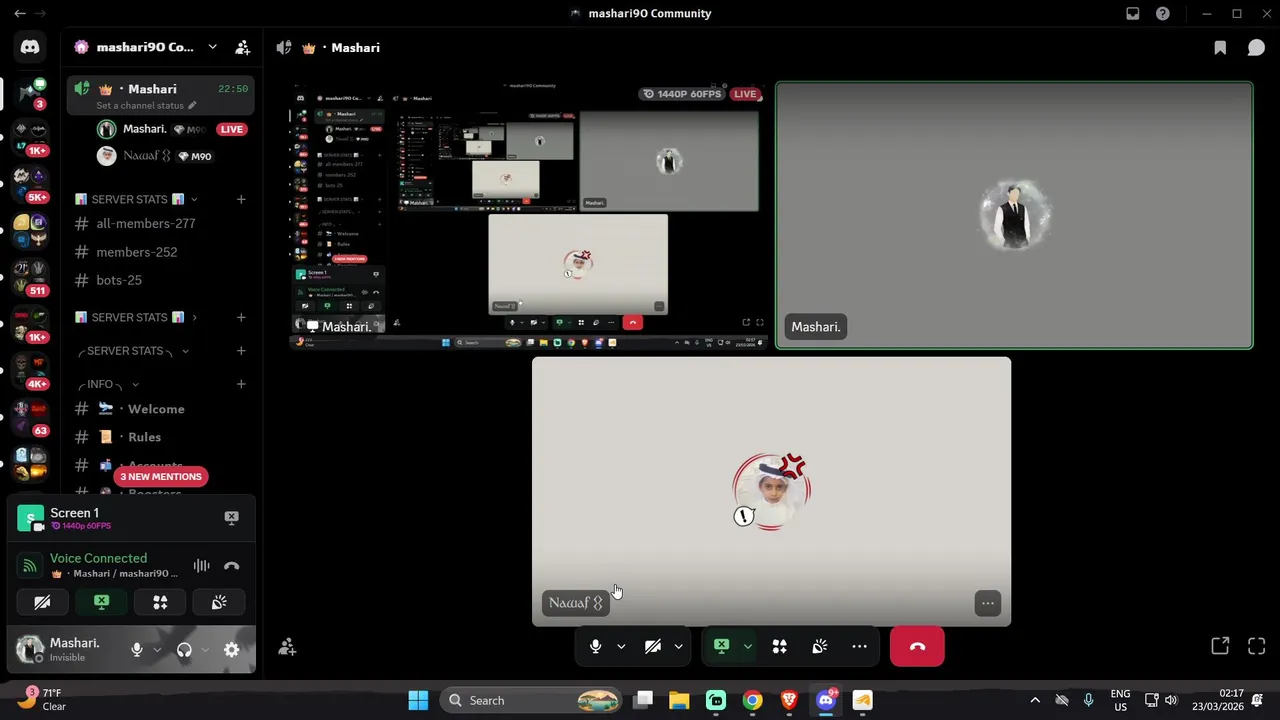Open Brave browser from taskbar
Viewport: 1280px width, 720px height.
coord(789,700)
